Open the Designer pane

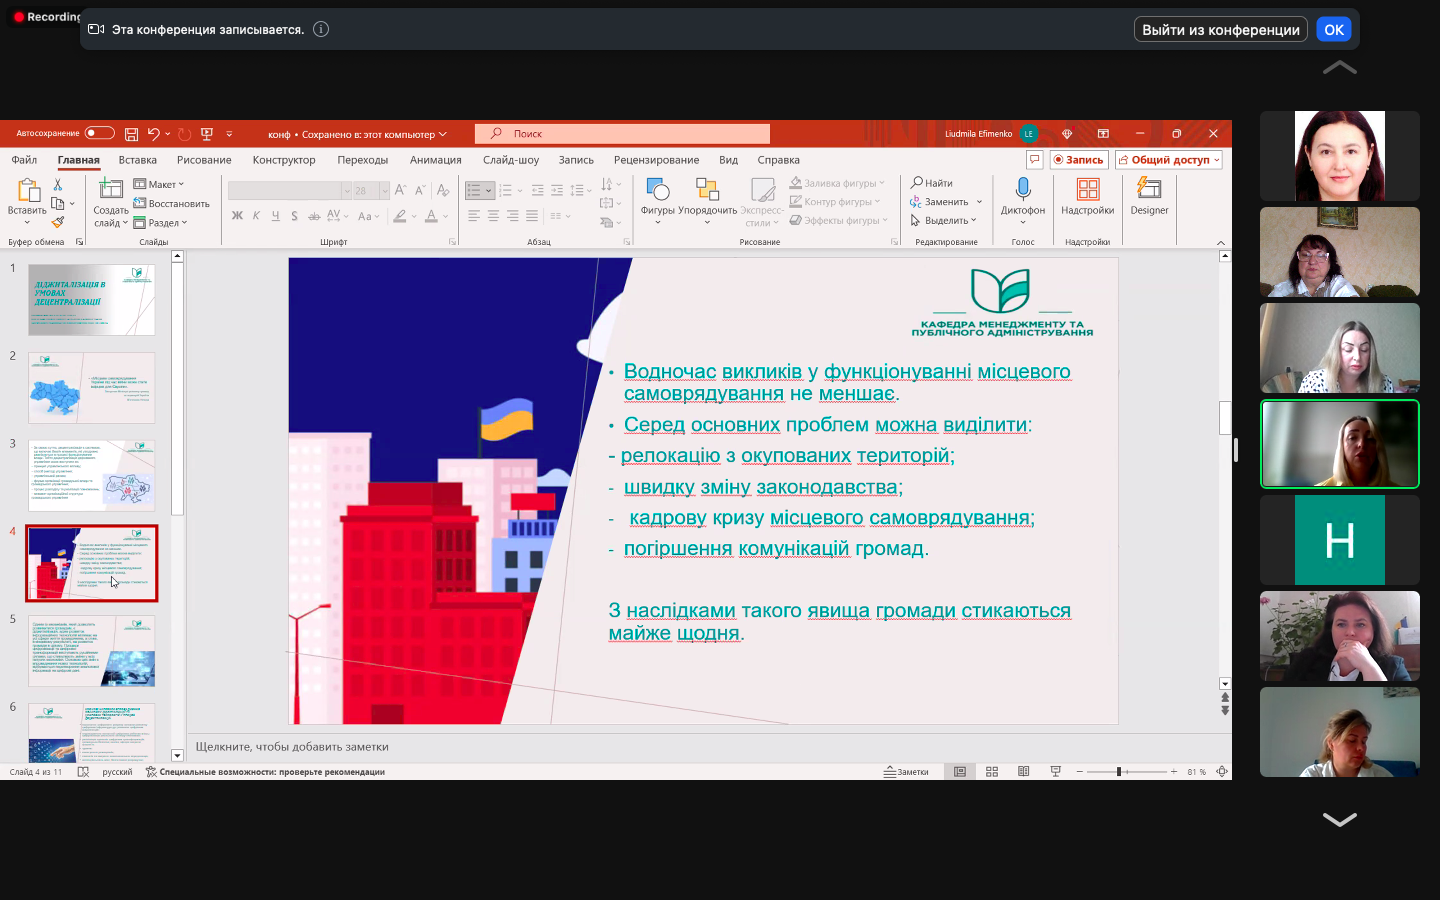[x=1148, y=200]
